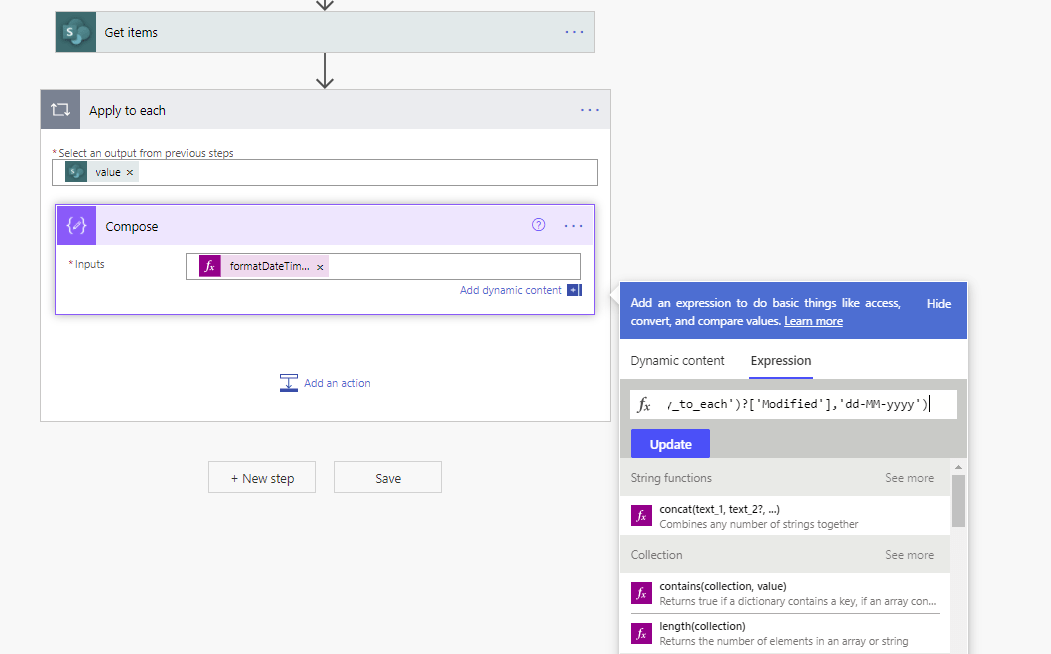Hide the expression panel
Screen dimensions: 1051x654
(x=938, y=304)
